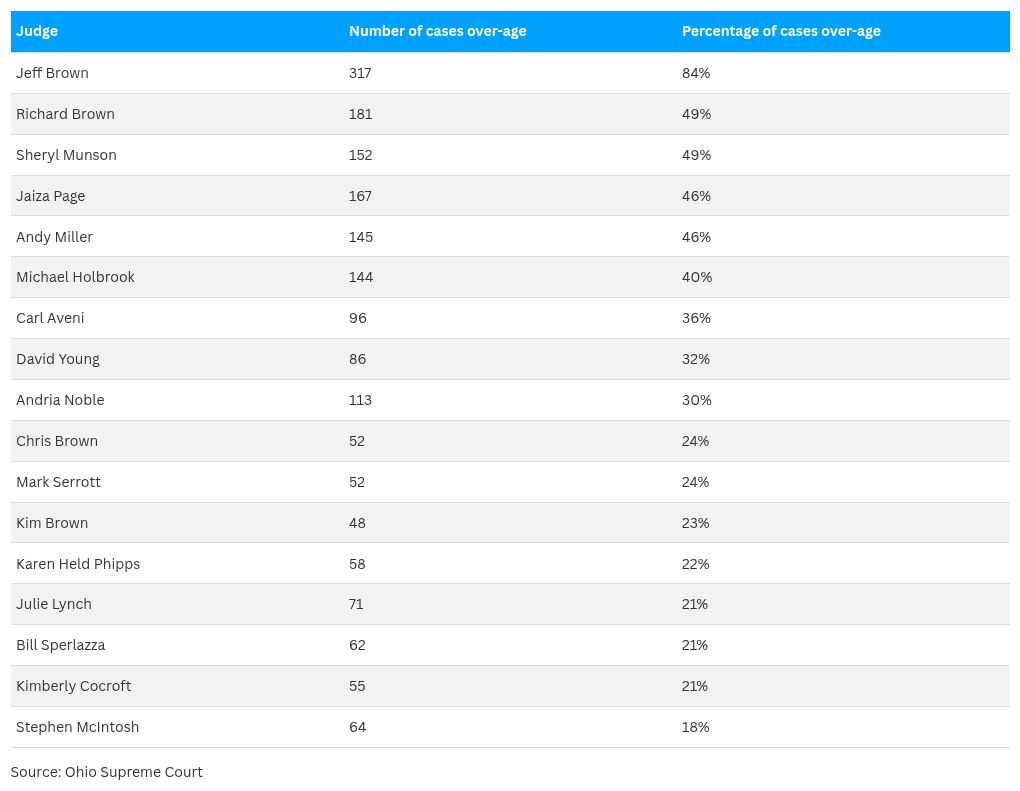Click Richard Brown's case count 181

pyautogui.click(x=360, y=114)
